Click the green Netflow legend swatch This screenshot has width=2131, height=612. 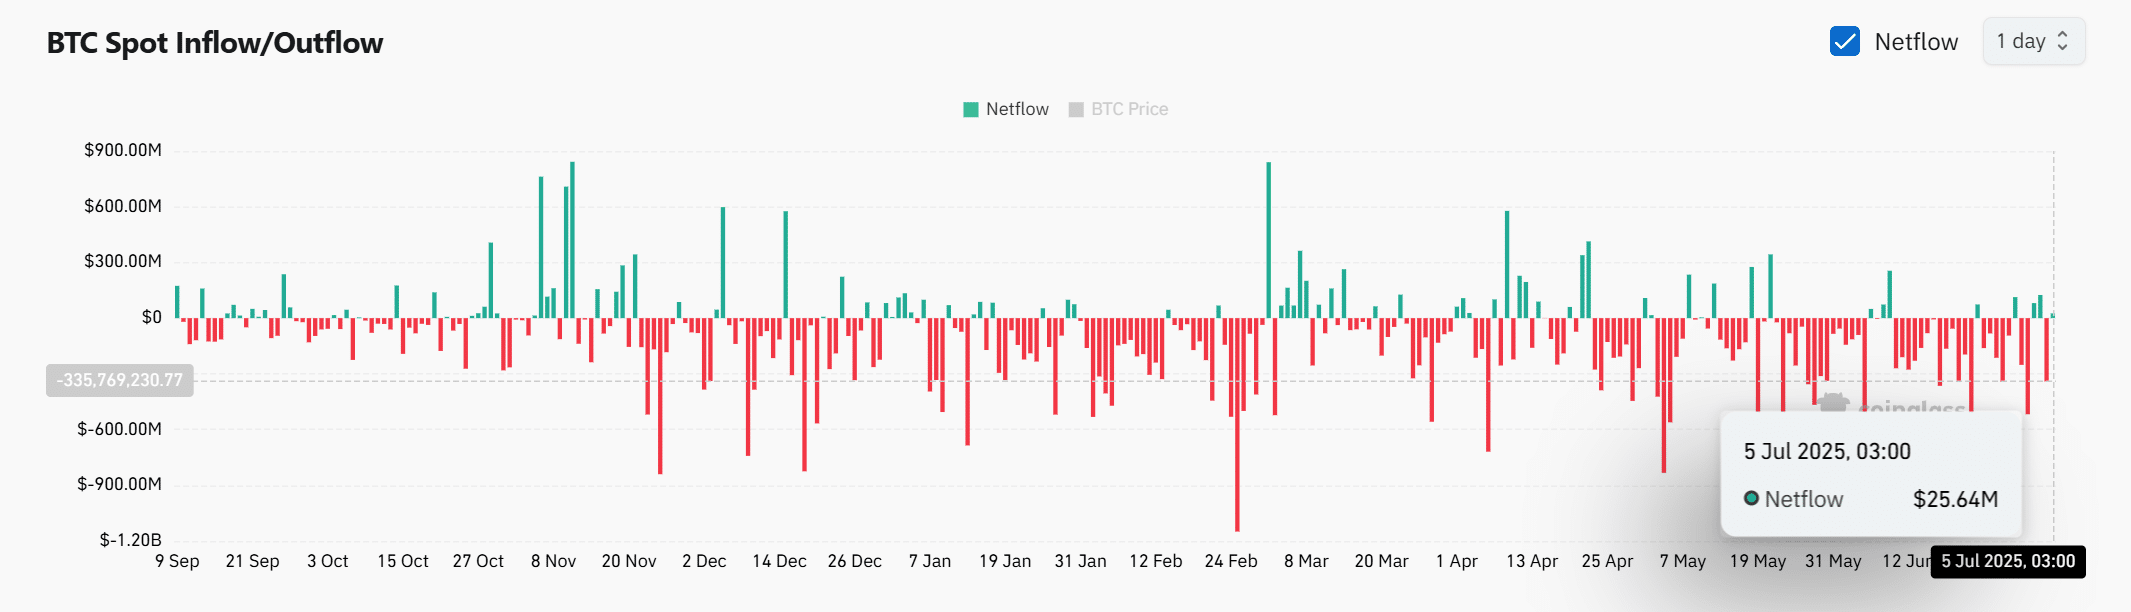click(x=970, y=110)
